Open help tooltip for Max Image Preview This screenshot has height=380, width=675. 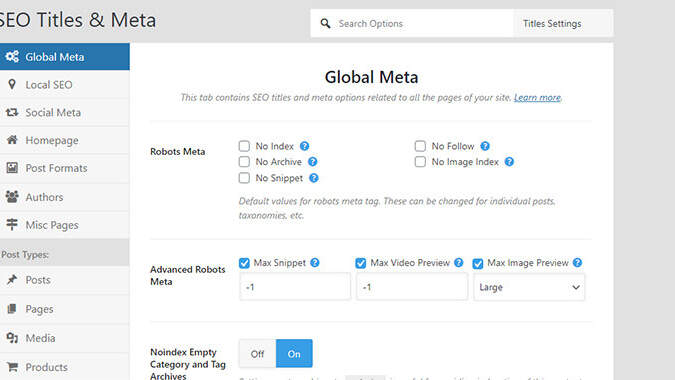[577, 263]
